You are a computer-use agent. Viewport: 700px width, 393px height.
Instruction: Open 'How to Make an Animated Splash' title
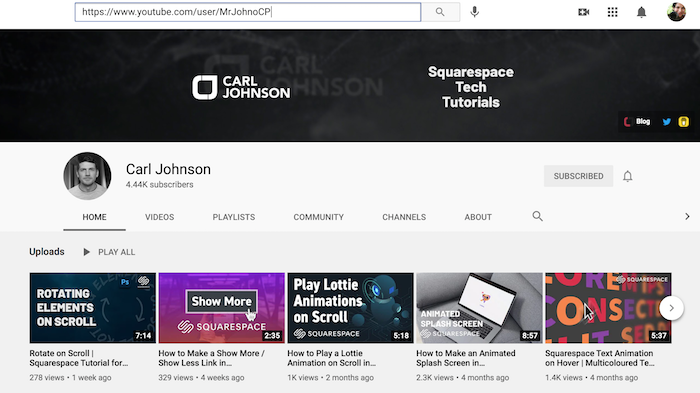[466, 358]
